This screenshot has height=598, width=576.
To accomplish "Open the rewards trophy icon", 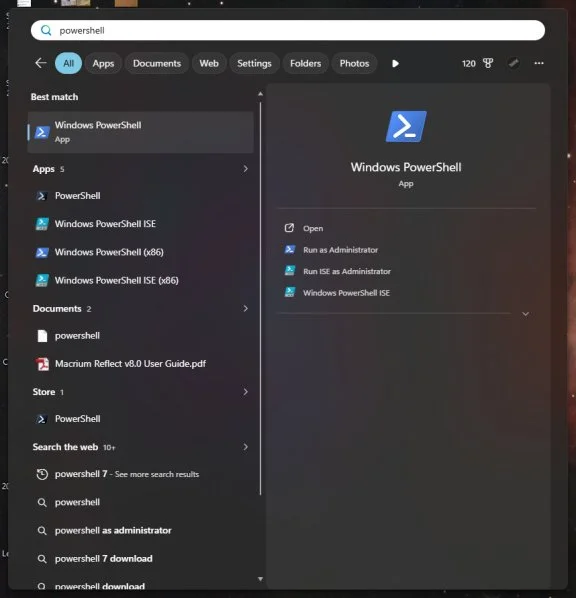I will pos(488,63).
